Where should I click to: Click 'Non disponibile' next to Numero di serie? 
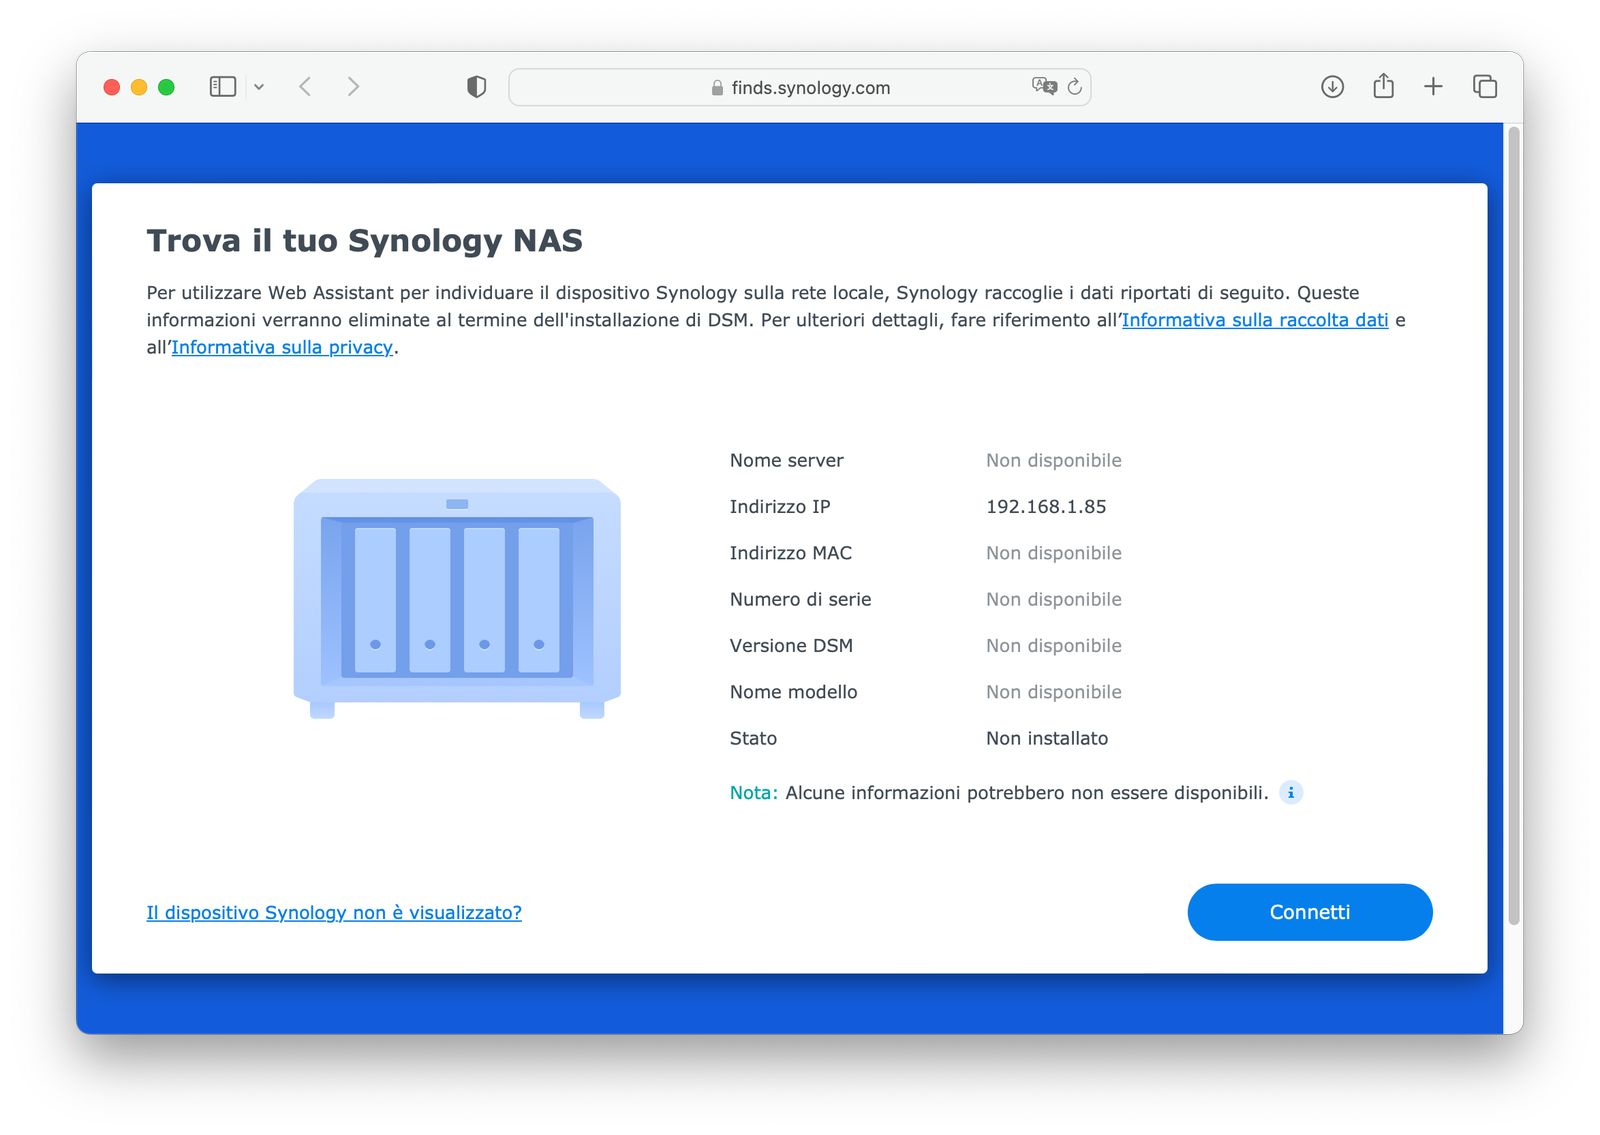coord(1054,600)
